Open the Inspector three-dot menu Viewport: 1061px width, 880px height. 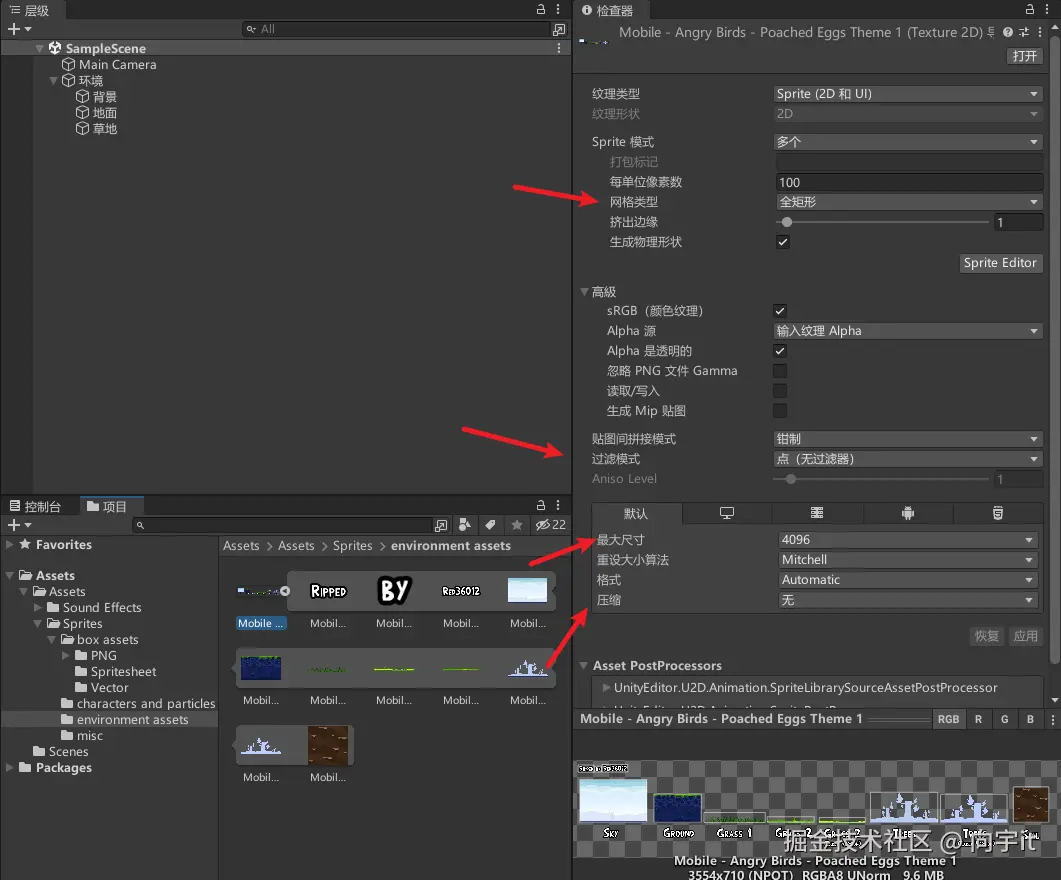(x=1046, y=9)
